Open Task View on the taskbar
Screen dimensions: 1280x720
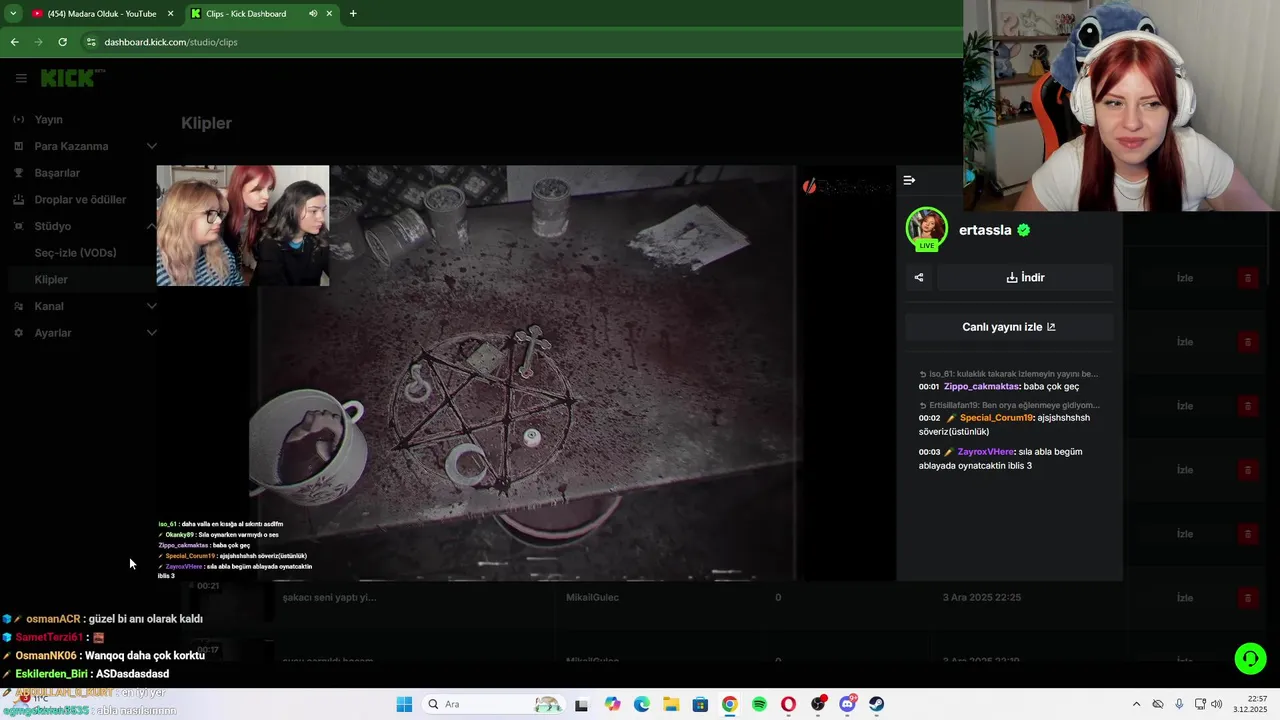(x=581, y=704)
